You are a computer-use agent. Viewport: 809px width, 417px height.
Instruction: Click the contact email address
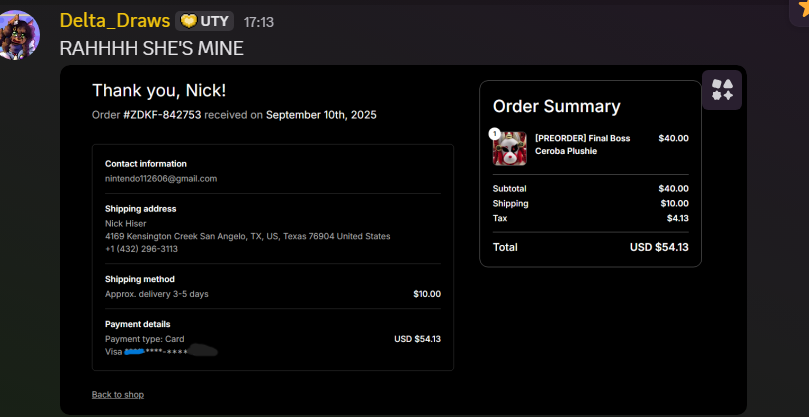click(161, 178)
